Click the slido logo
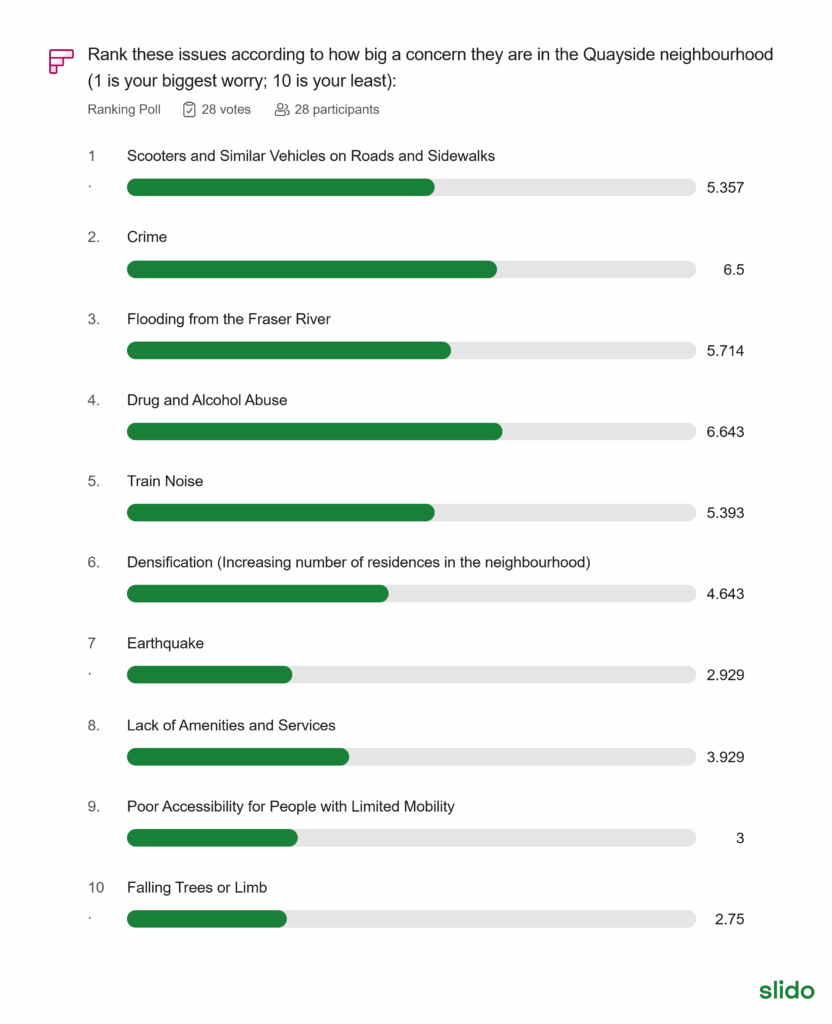Screen dimensions: 832x1024 click(786, 990)
